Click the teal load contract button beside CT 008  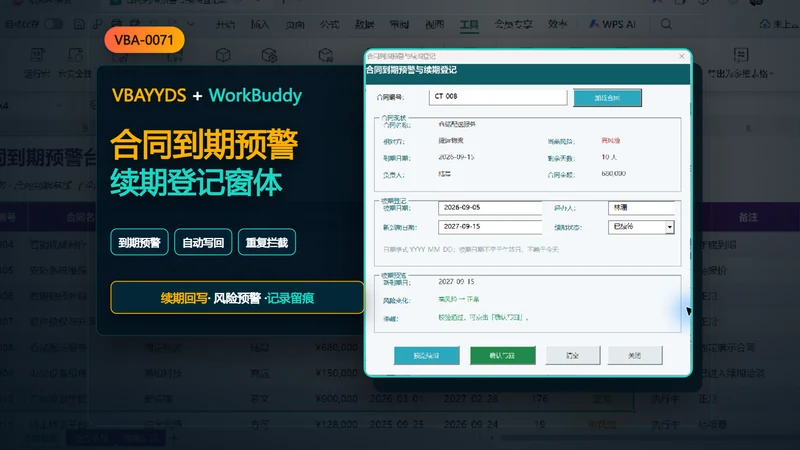(x=607, y=98)
